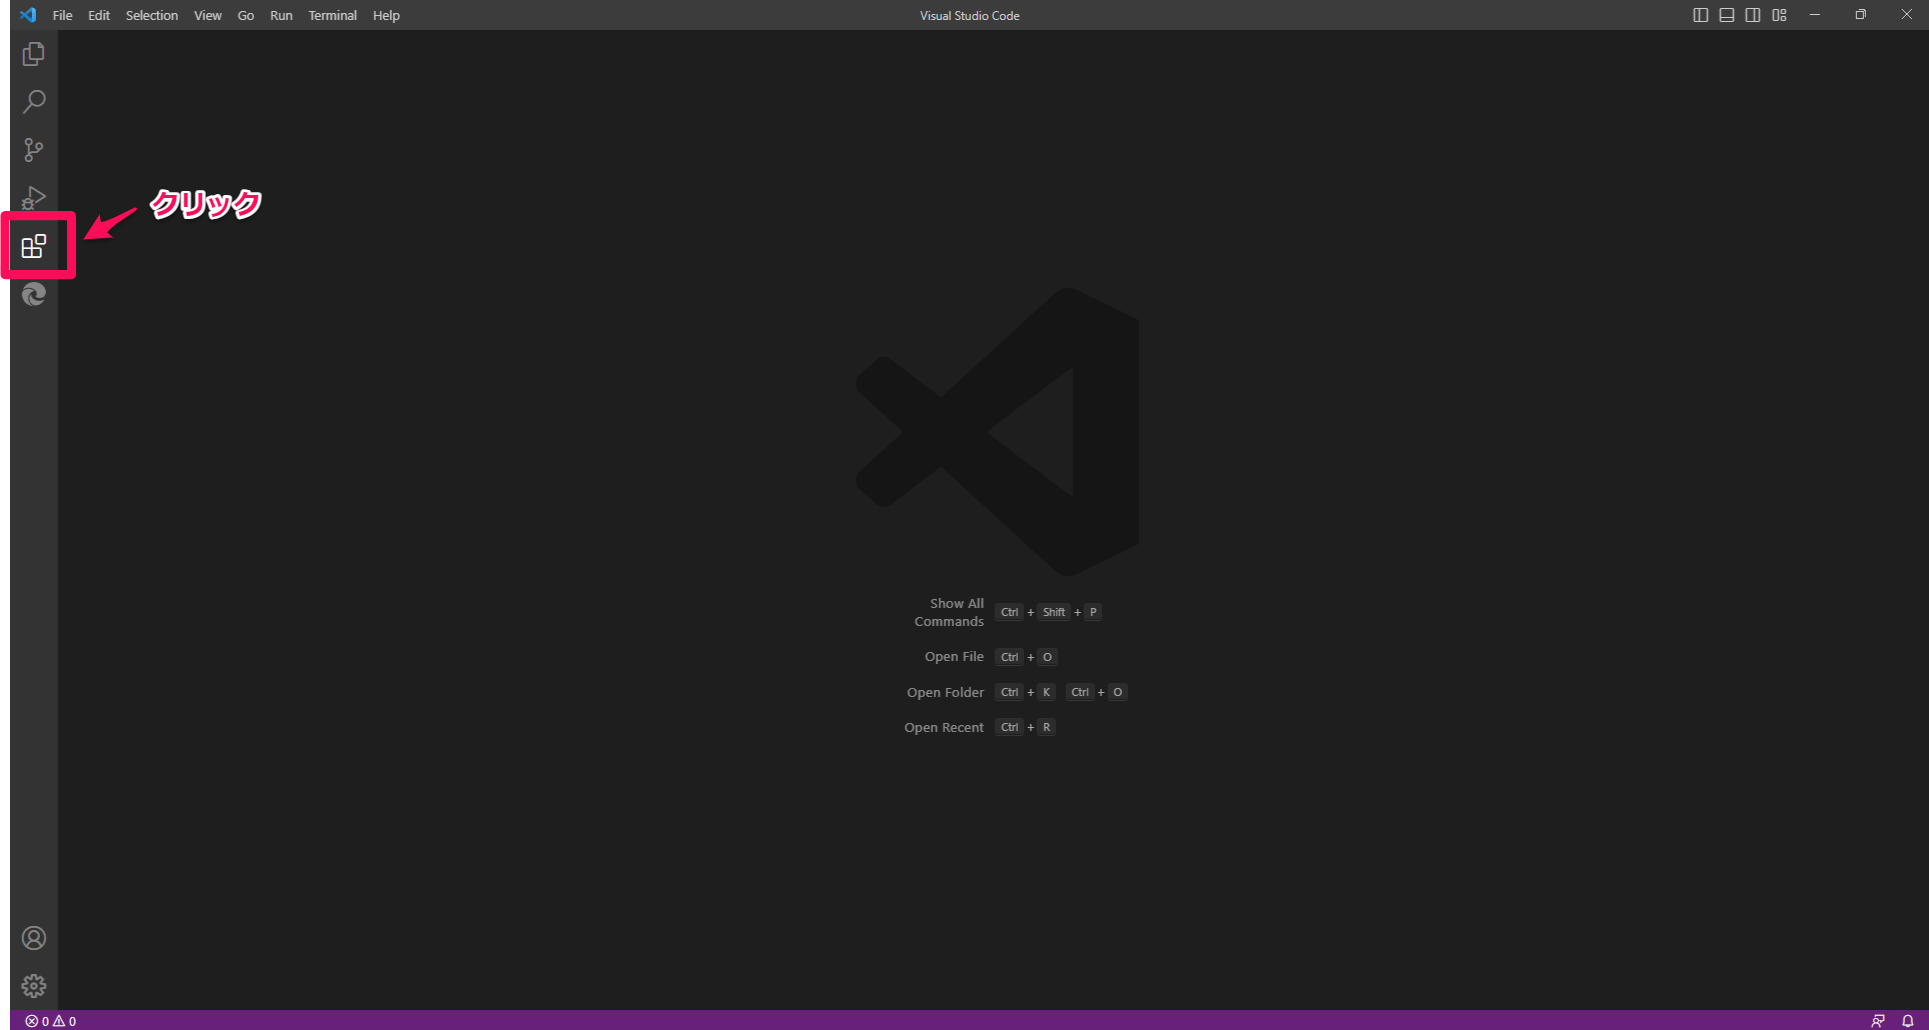Toggle the secondary side bar layout icon
The image size is (1929, 1030).
tap(1753, 15)
